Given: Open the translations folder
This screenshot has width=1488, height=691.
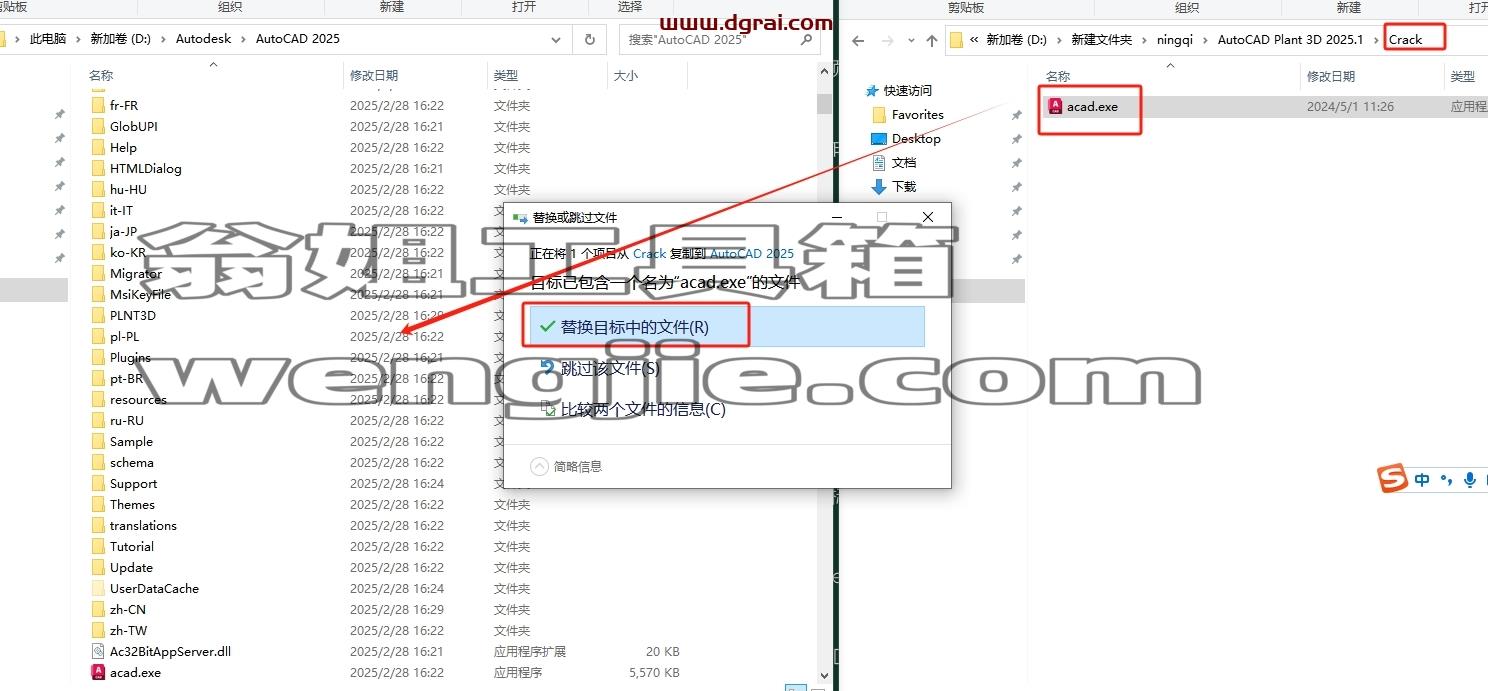Looking at the screenshot, I should (143, 525).
